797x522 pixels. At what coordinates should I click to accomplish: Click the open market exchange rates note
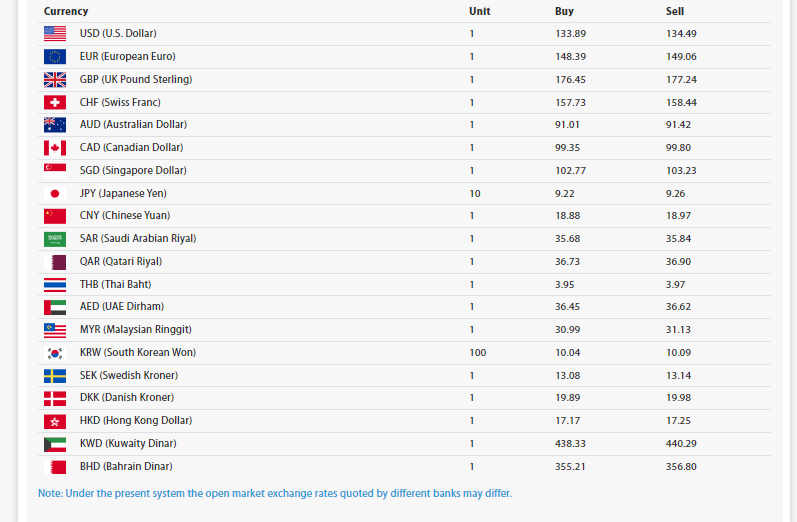(x=275, y=493)
